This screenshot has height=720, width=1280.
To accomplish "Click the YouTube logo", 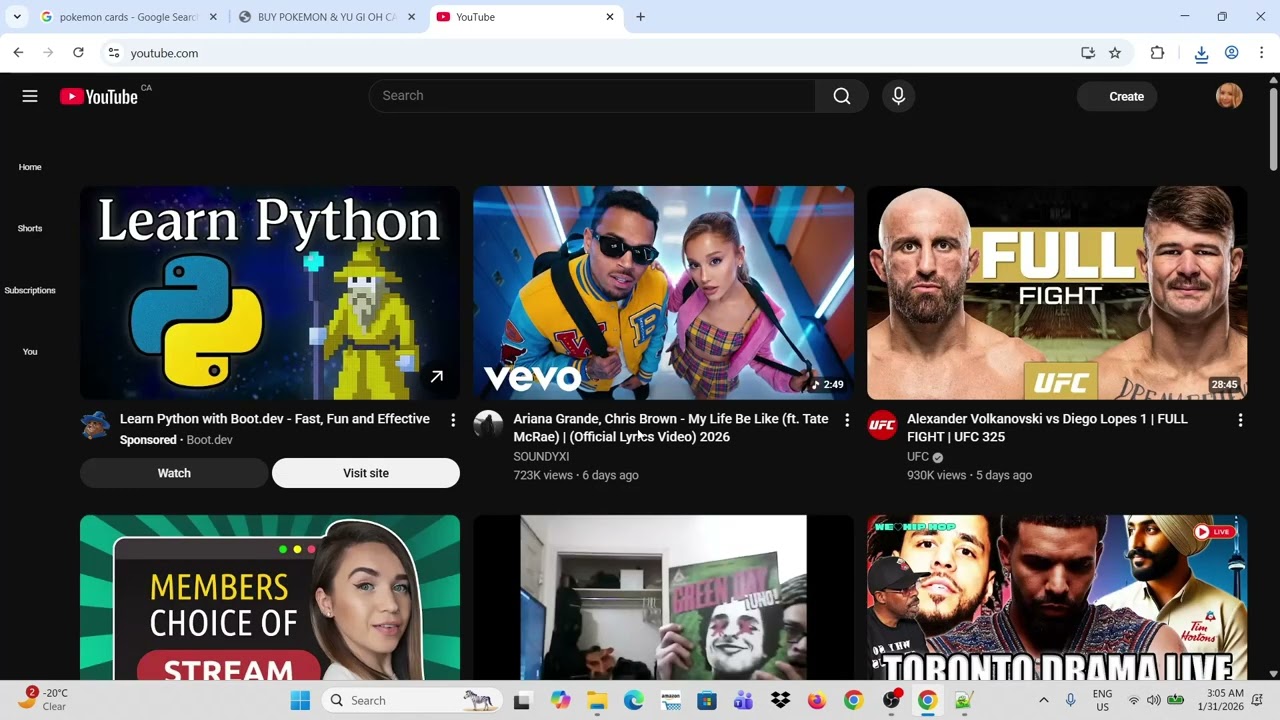I will click(98, 96).
